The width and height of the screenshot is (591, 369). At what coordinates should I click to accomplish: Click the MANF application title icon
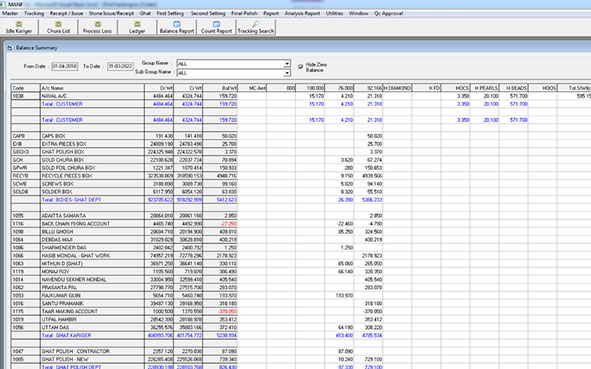pyautogui.click(x=3, y=4)
